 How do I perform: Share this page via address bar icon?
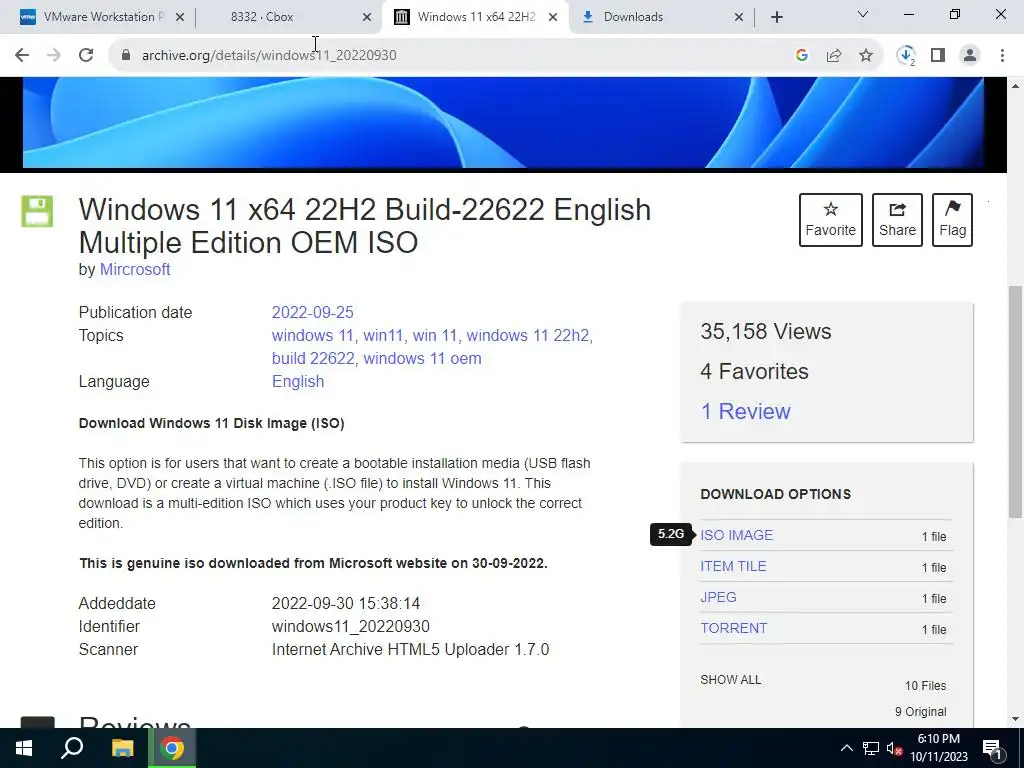[x=834, y=56]
